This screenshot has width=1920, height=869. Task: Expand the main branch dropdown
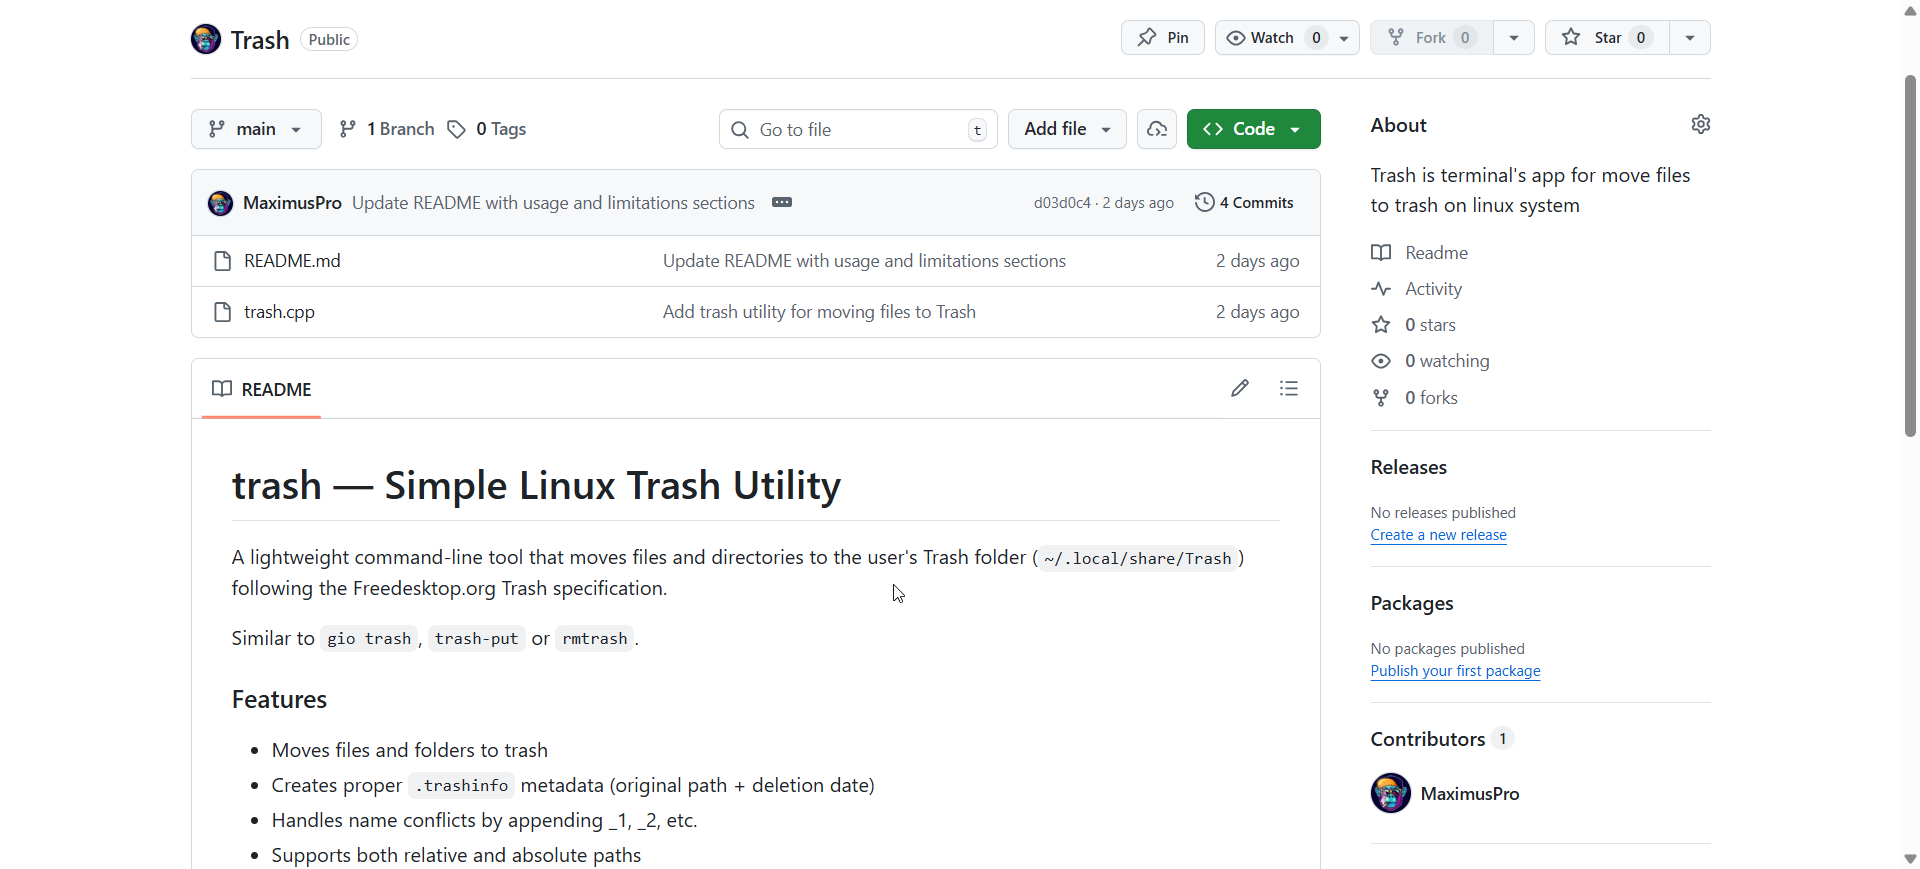[x=256, y=129]
